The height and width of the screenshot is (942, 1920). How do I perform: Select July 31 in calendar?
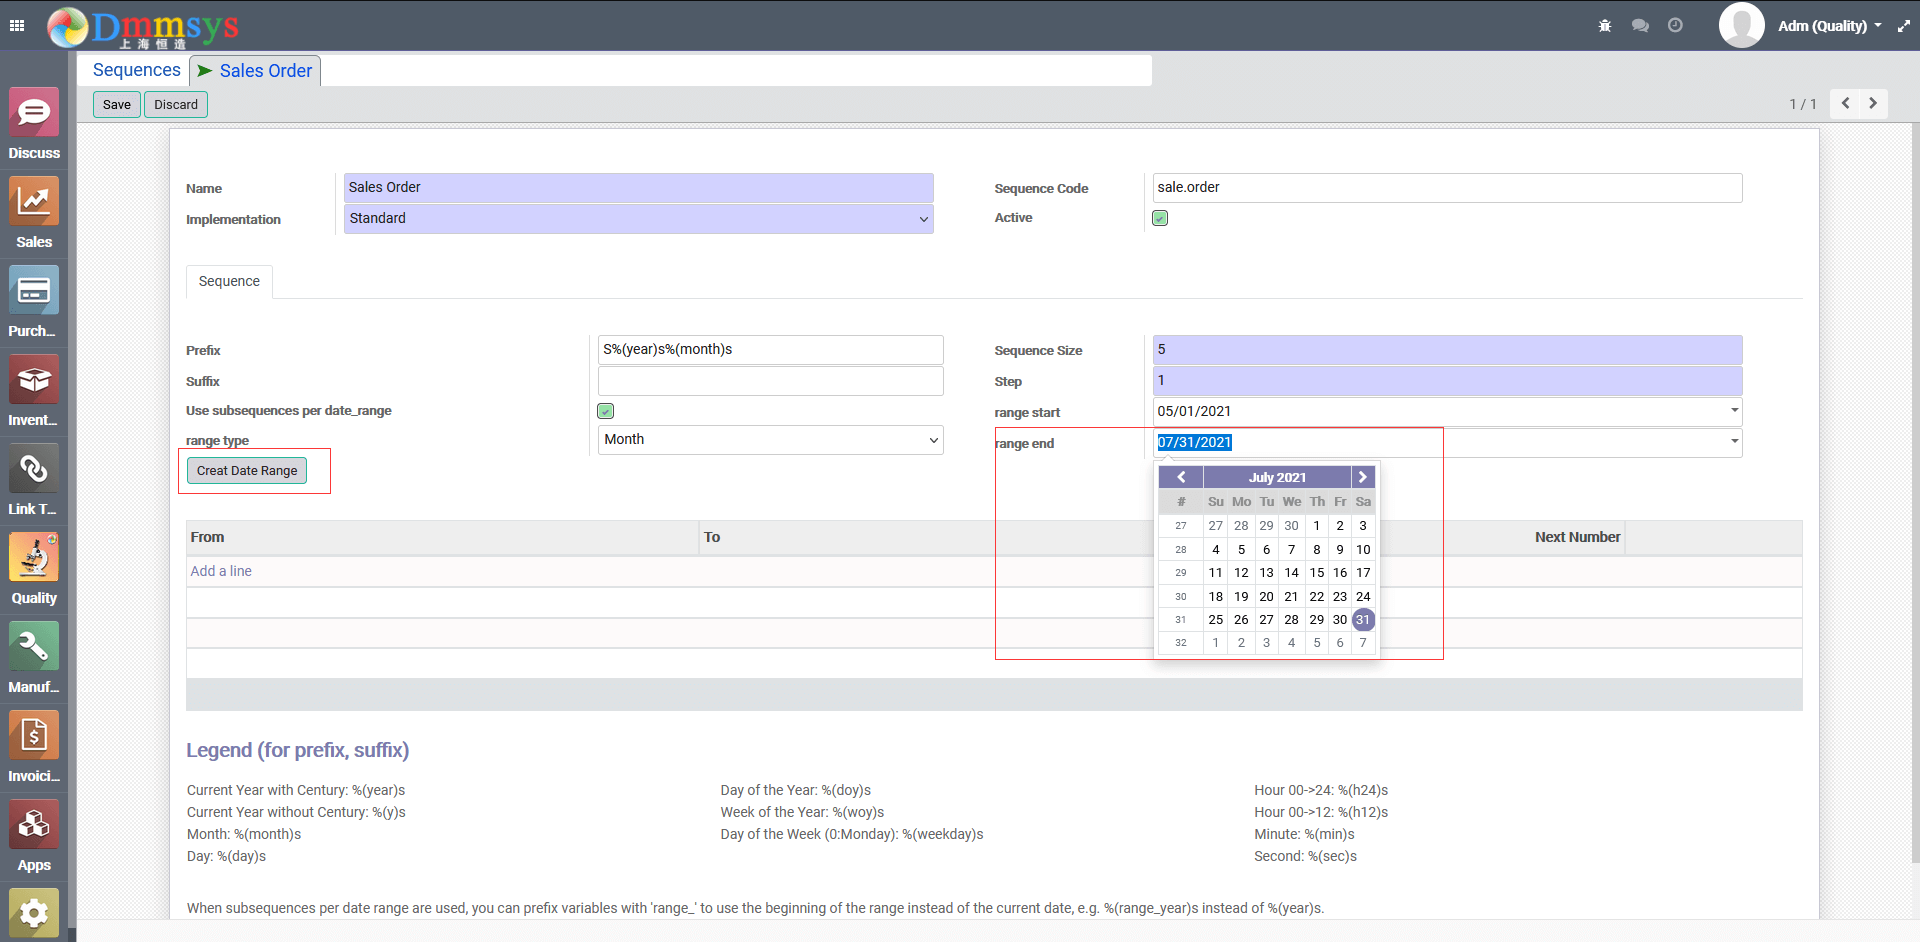pos(1363,620)
